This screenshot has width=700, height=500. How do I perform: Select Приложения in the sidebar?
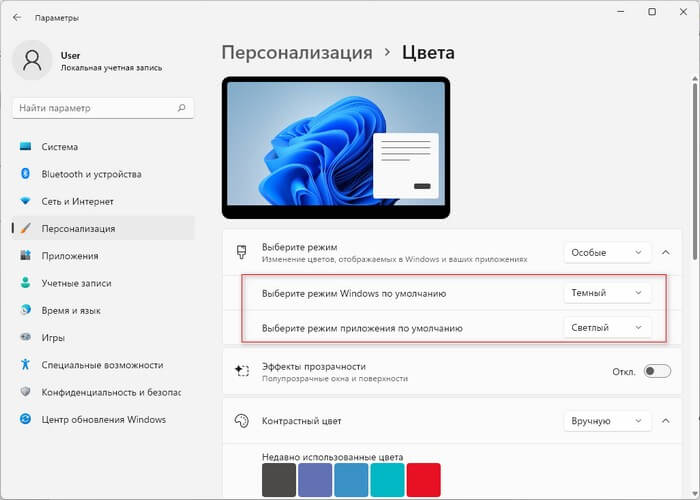104,255
